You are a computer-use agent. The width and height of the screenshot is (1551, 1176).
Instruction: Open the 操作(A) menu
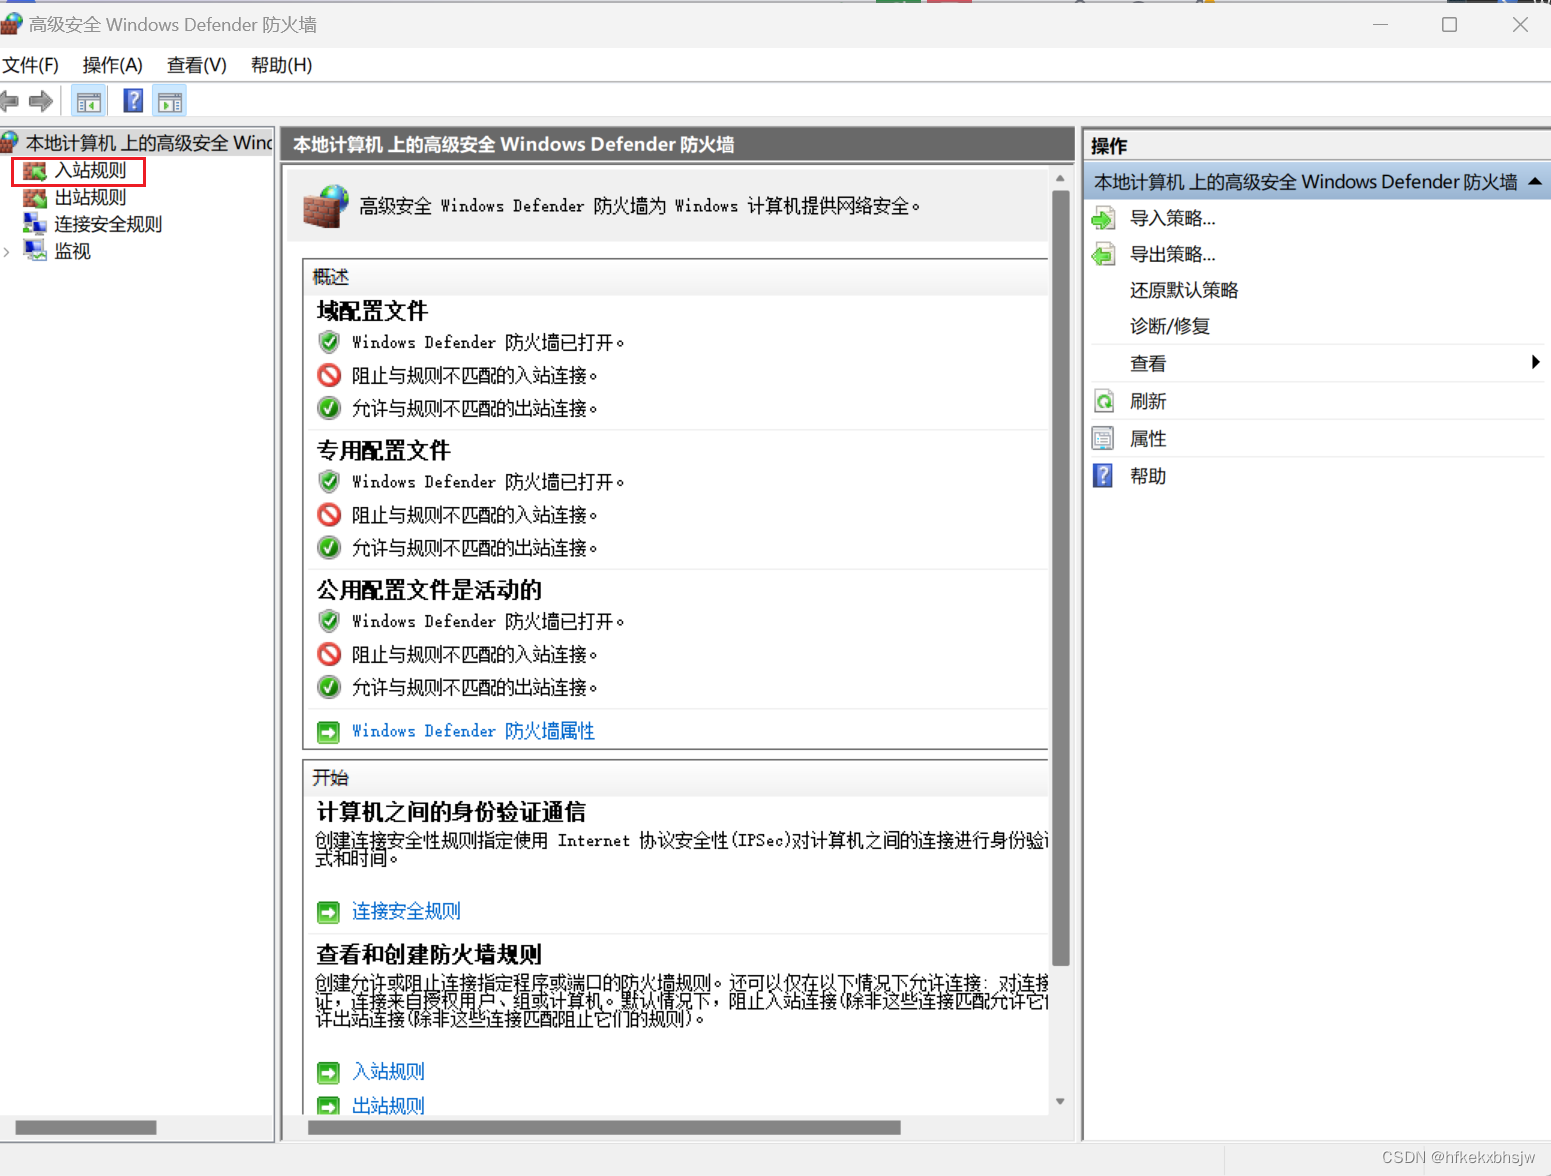(112, 65)
